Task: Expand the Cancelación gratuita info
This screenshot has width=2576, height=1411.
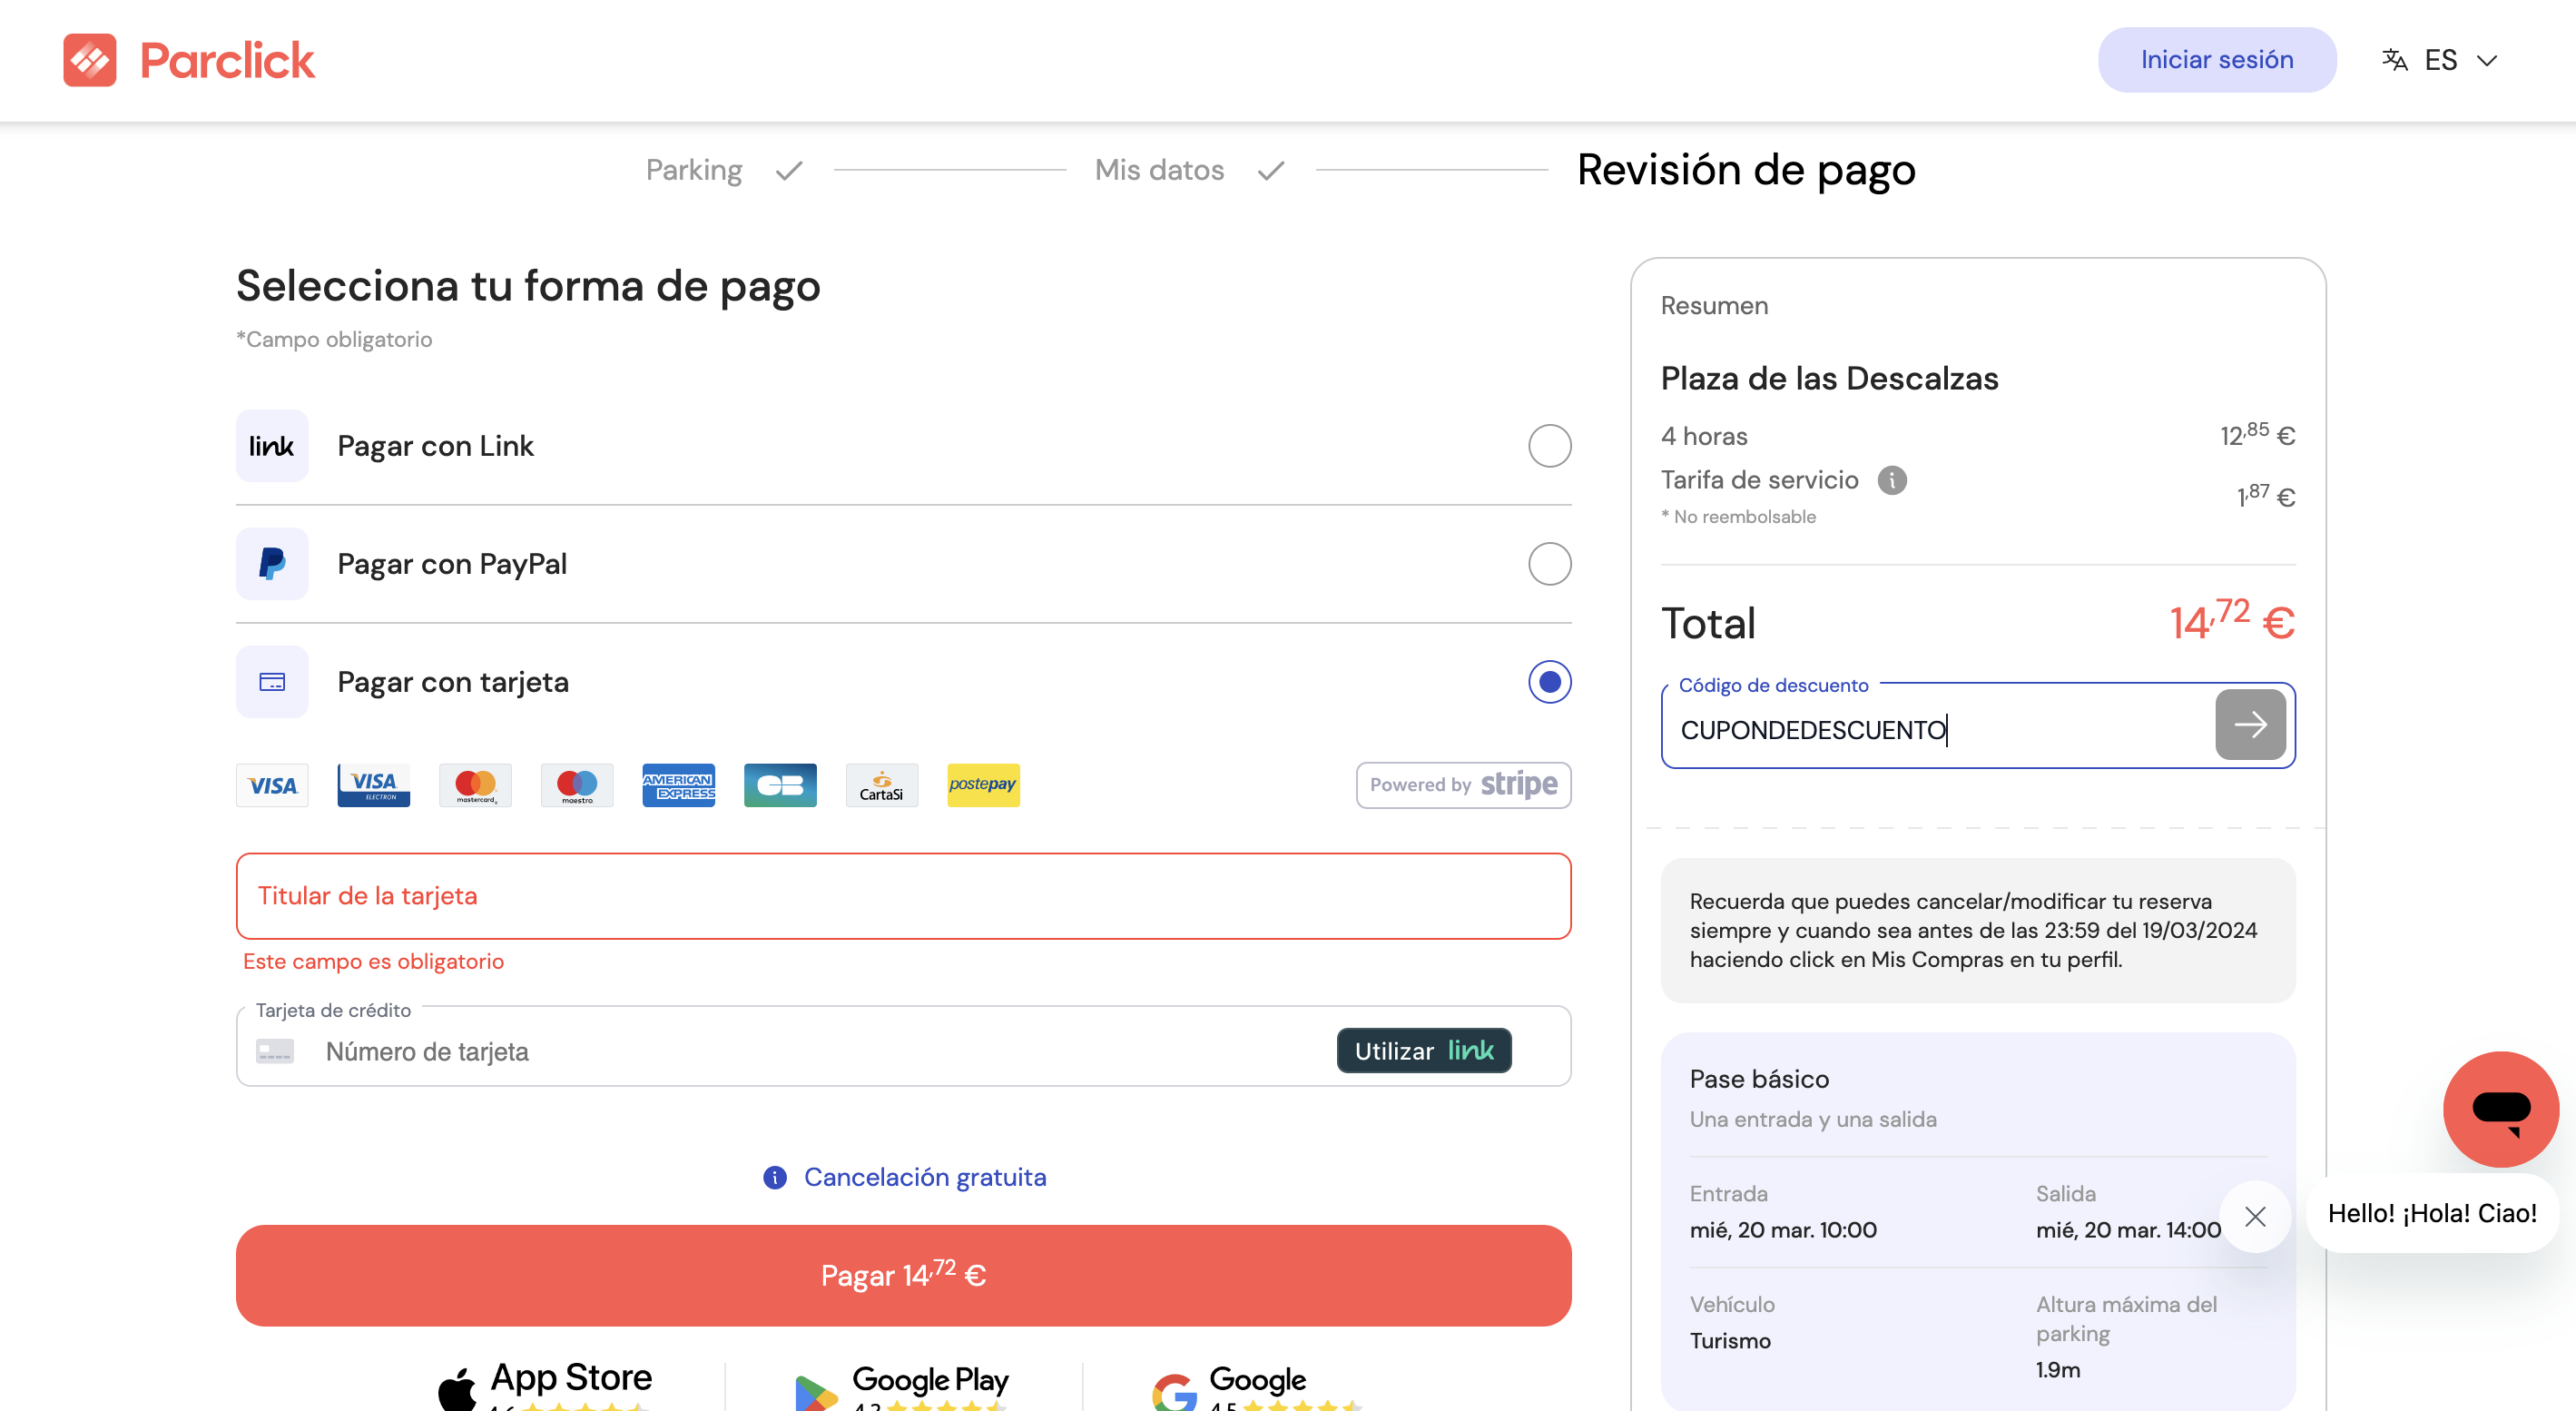Action: (924, 1177)
